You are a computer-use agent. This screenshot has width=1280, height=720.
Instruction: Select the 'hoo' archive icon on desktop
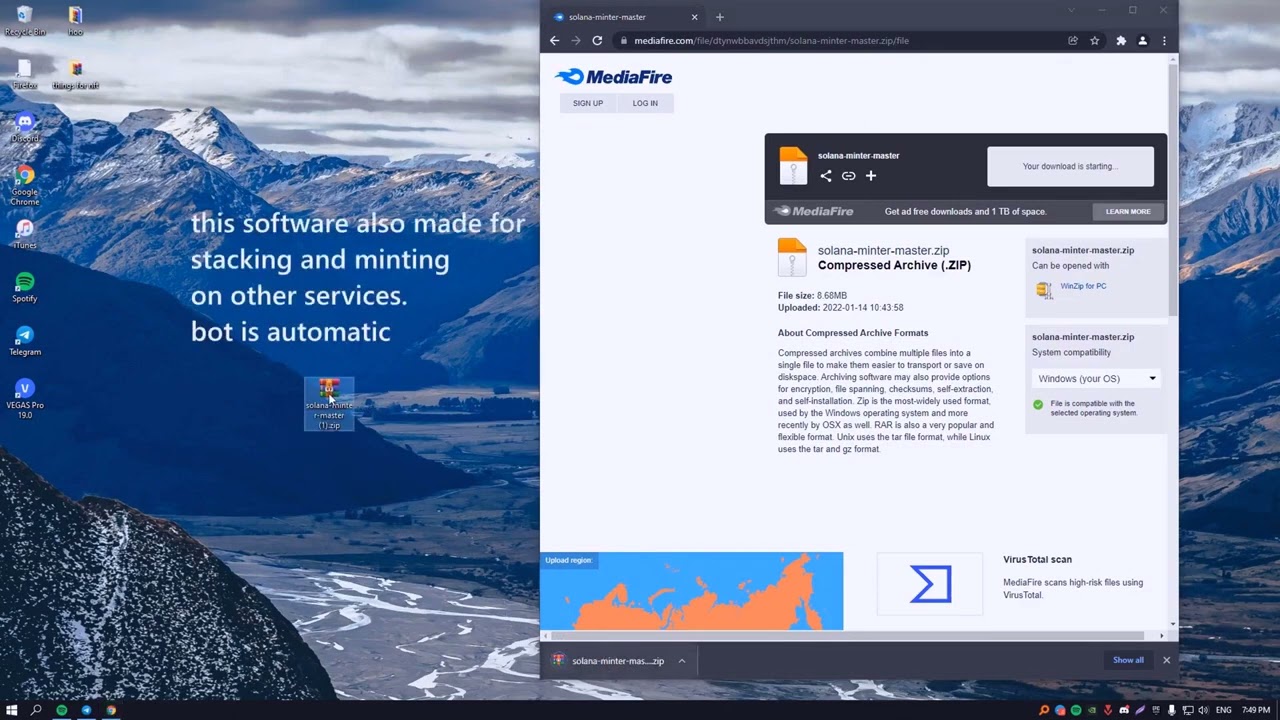point(76,20)
